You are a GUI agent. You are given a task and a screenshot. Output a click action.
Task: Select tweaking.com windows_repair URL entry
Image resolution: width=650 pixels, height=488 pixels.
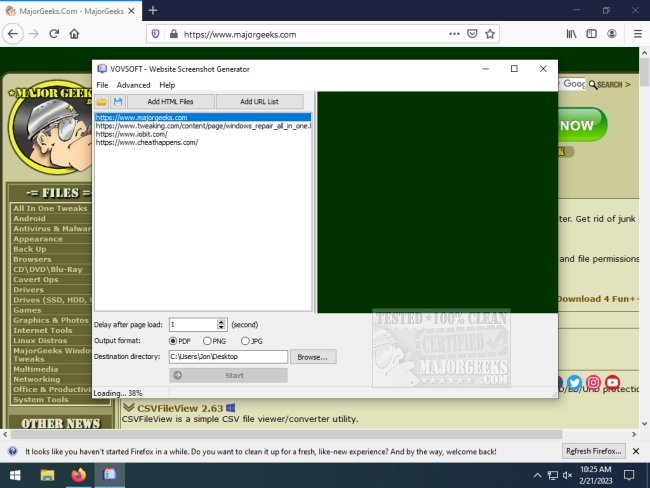(x=203, y=126)
